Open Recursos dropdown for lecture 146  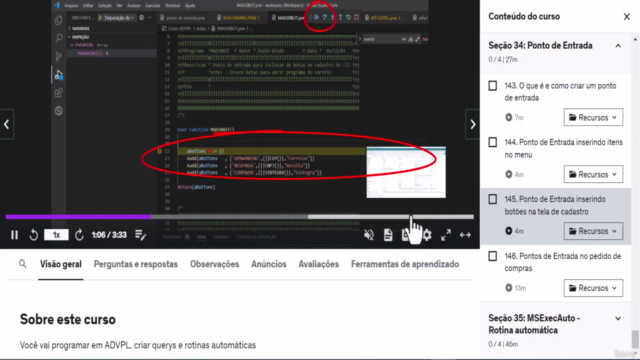(x=593, y=288)
